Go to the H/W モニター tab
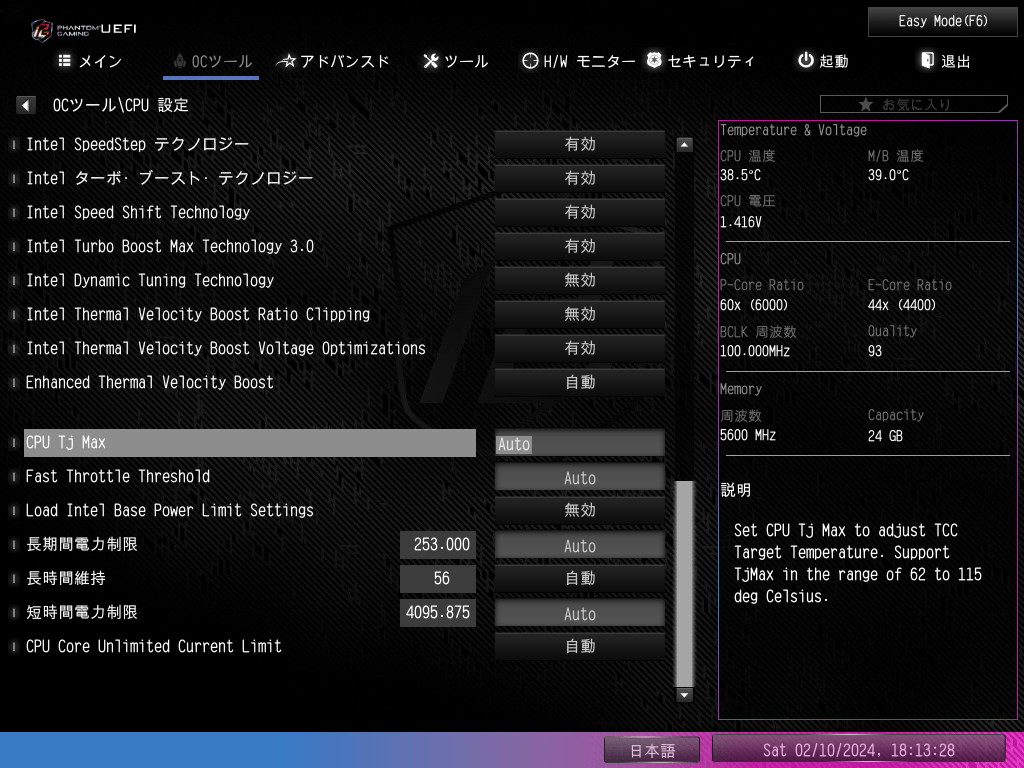 click(579, 61)
